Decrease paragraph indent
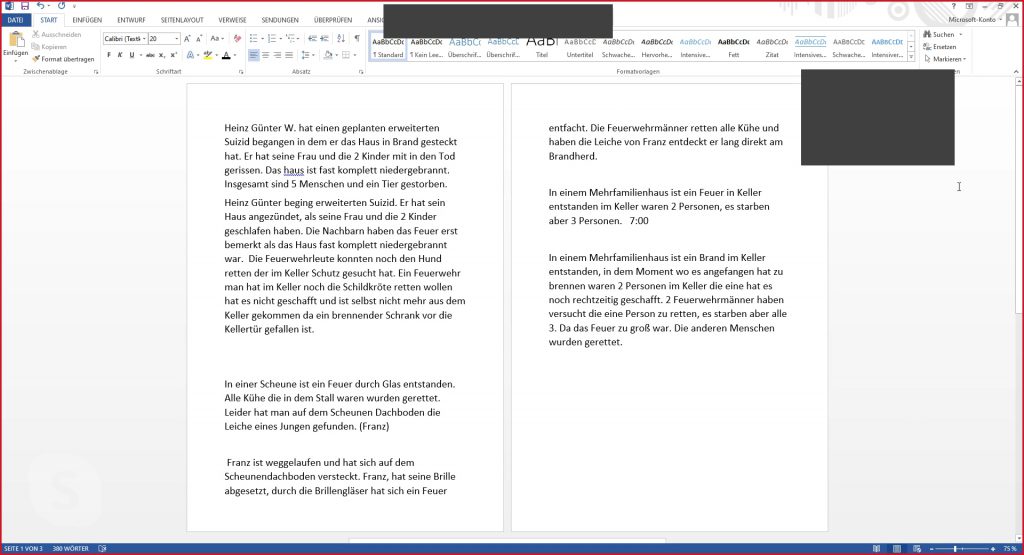The height and width of the screenshot is (555, 1024). pos(312,39)
